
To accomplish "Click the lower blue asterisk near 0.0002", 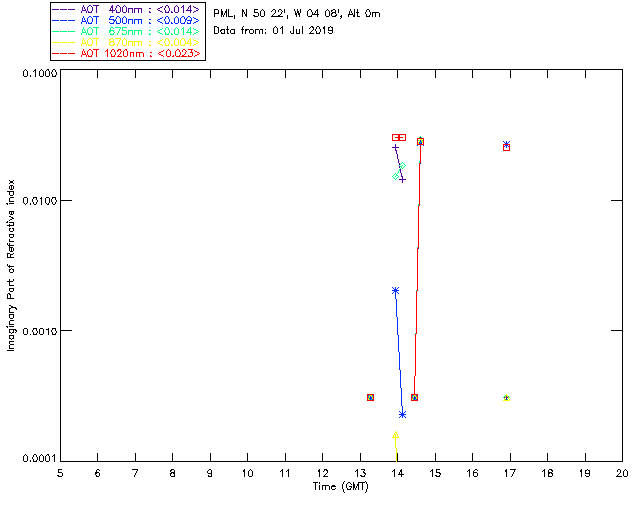I will (x=402, y=415).
